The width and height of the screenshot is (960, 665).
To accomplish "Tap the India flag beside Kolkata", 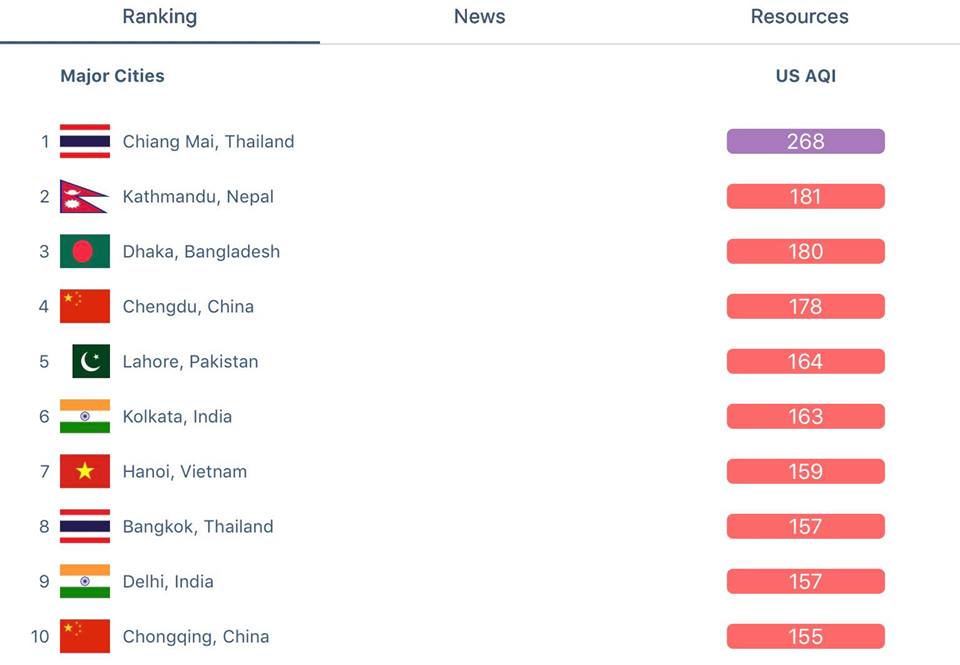I will (85, 416).
